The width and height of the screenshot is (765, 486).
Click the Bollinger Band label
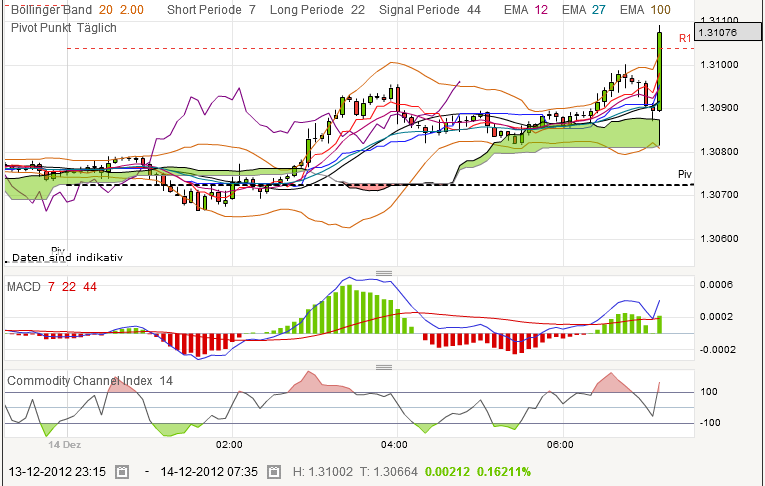51,10
